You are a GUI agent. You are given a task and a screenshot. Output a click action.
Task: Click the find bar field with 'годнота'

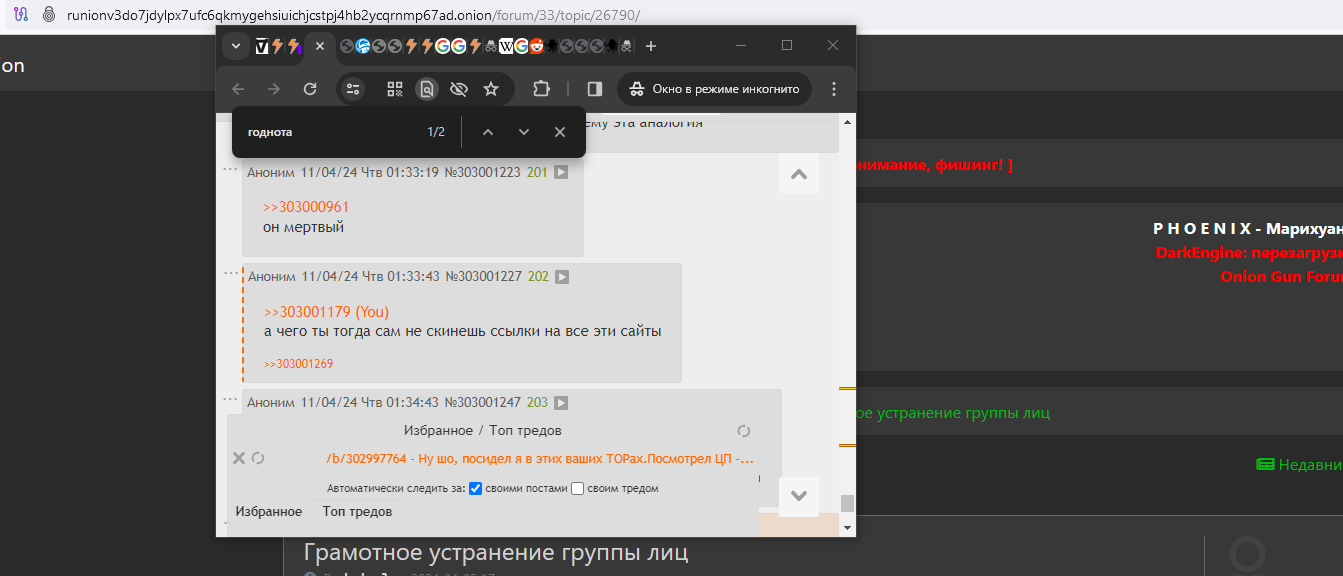click(x=330, y=132)
